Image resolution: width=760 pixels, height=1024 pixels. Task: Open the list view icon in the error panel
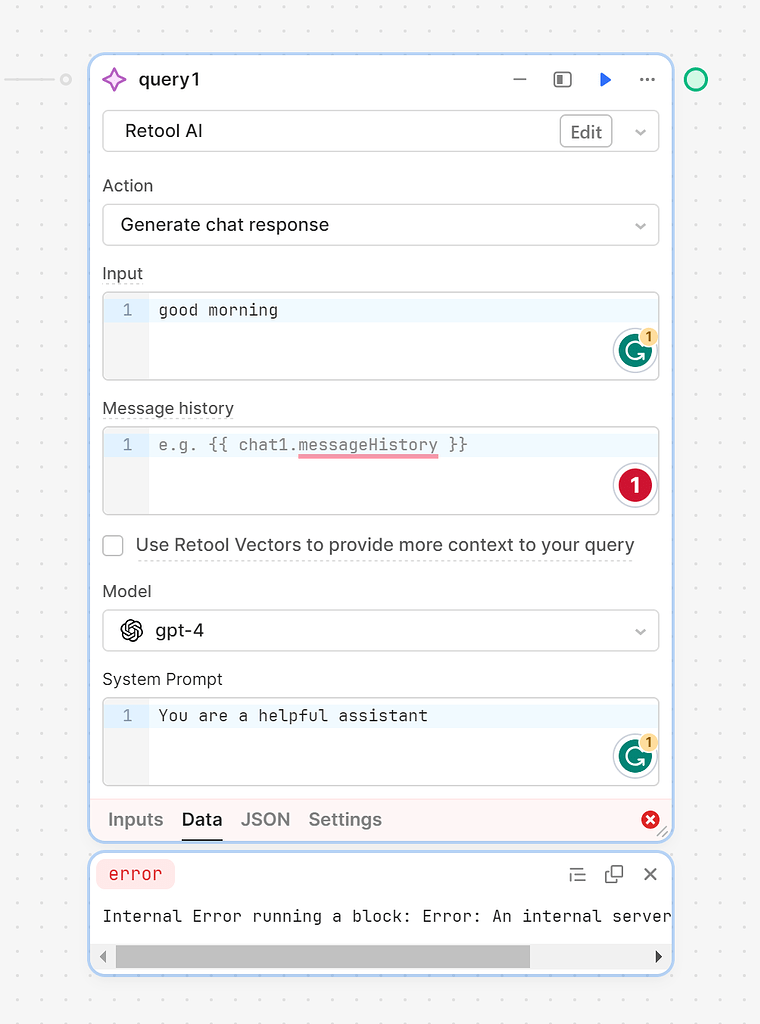pyautogui.click(x=578, y=873)
